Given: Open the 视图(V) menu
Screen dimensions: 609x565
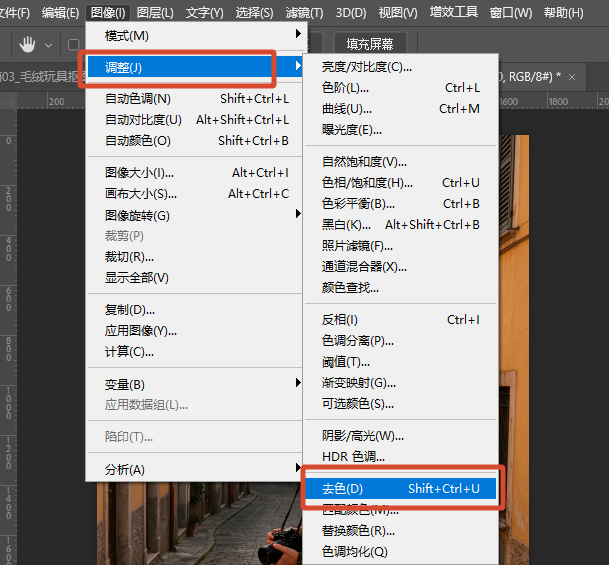Looking at the screenshot, I should (398, 13).
